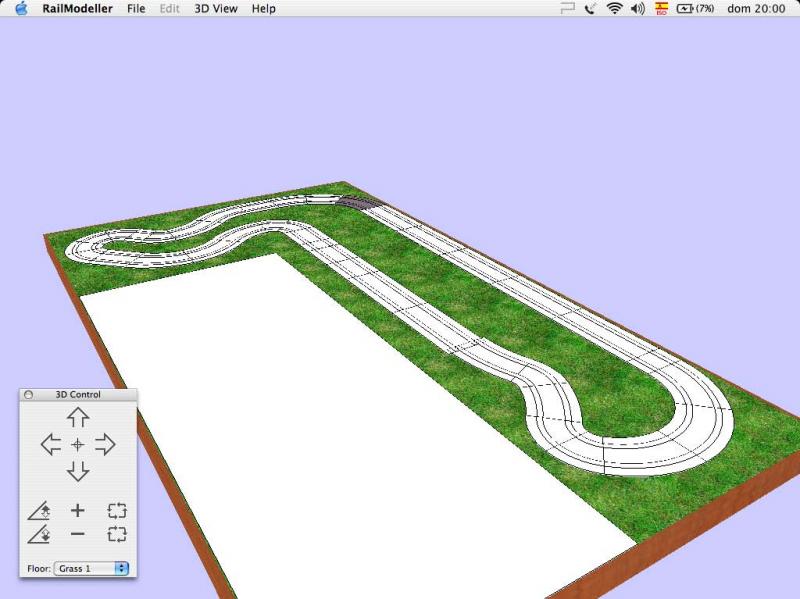This screenshot has width=800, height=599.
Task: Increase the view tilt angle
Action: pos(39,511)
